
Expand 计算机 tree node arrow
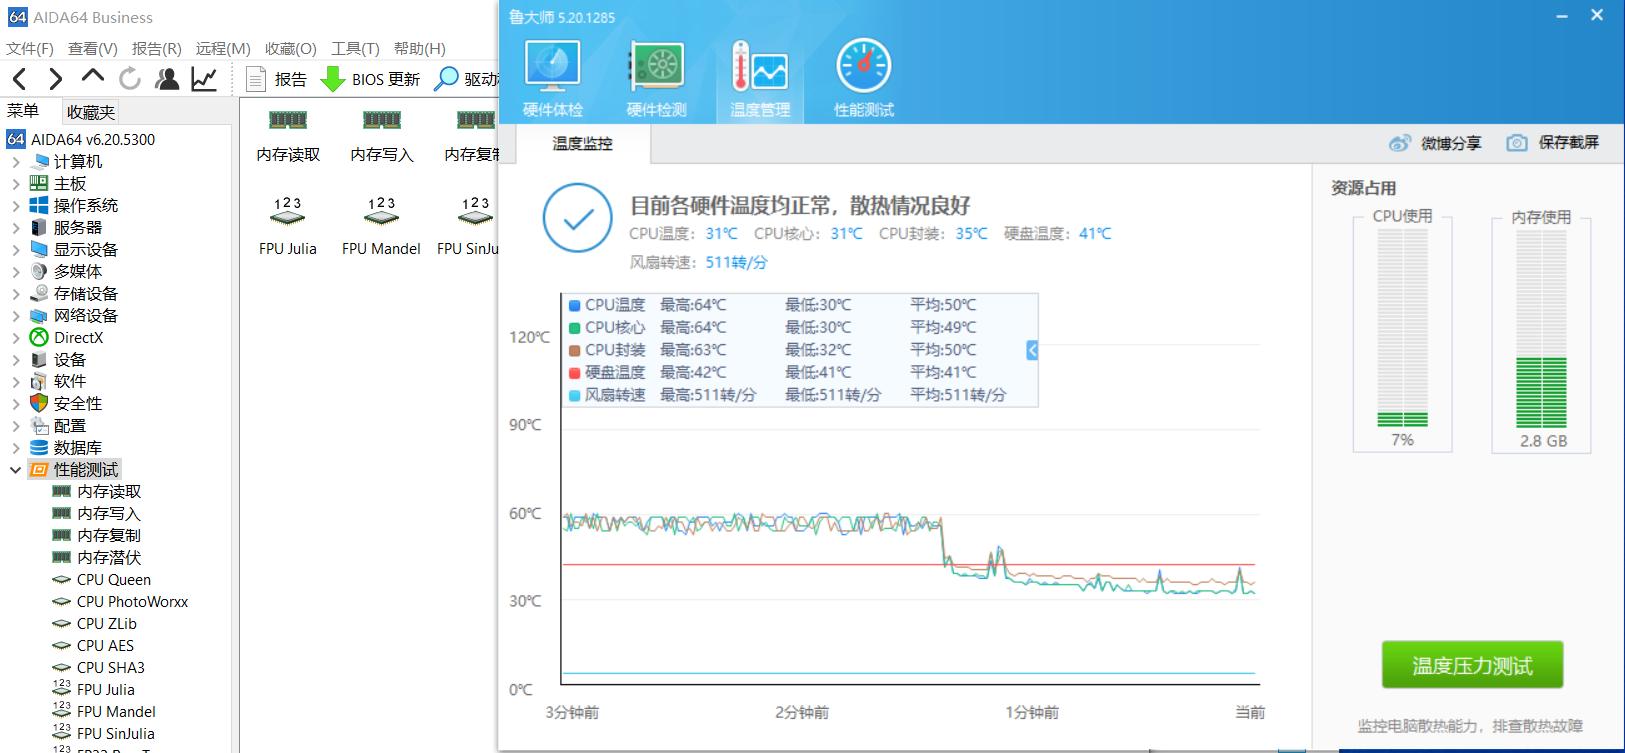pos(15,161)
